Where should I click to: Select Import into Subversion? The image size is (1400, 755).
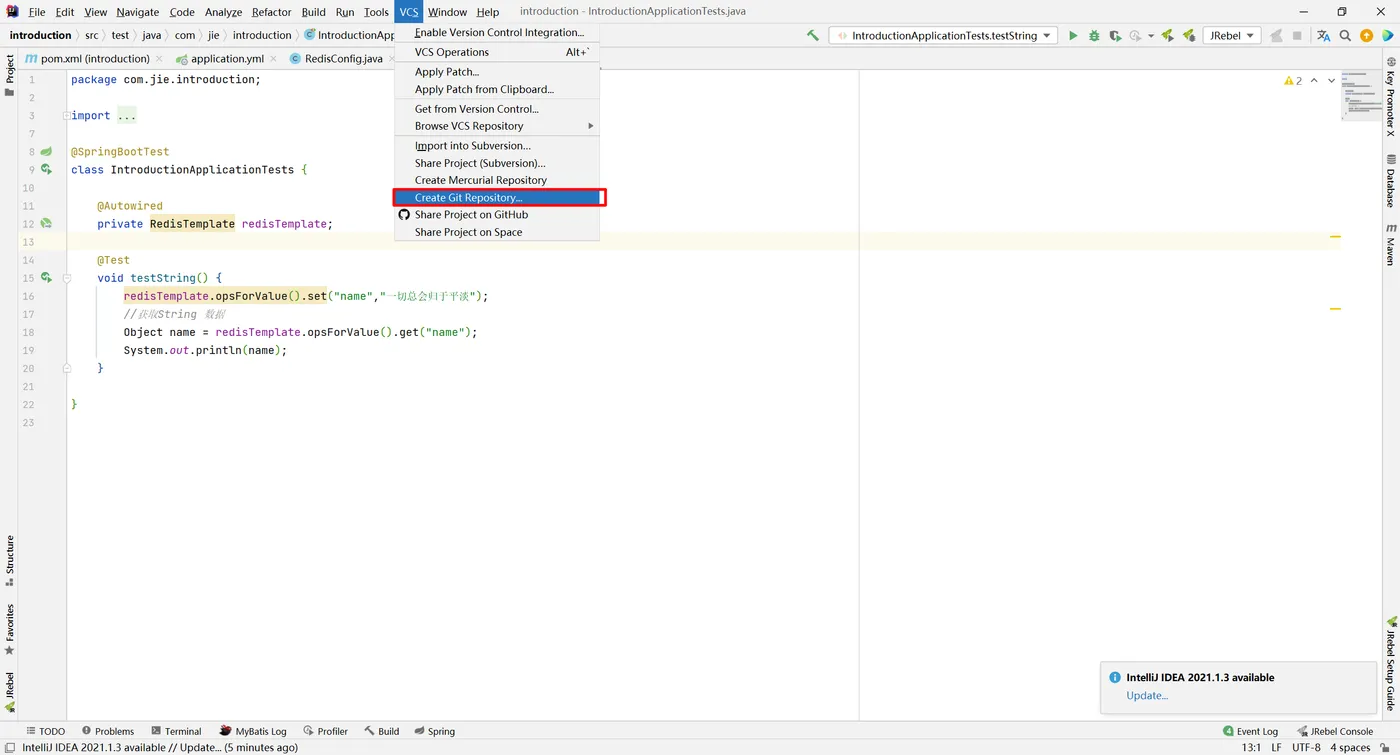(x=497, y=146)
